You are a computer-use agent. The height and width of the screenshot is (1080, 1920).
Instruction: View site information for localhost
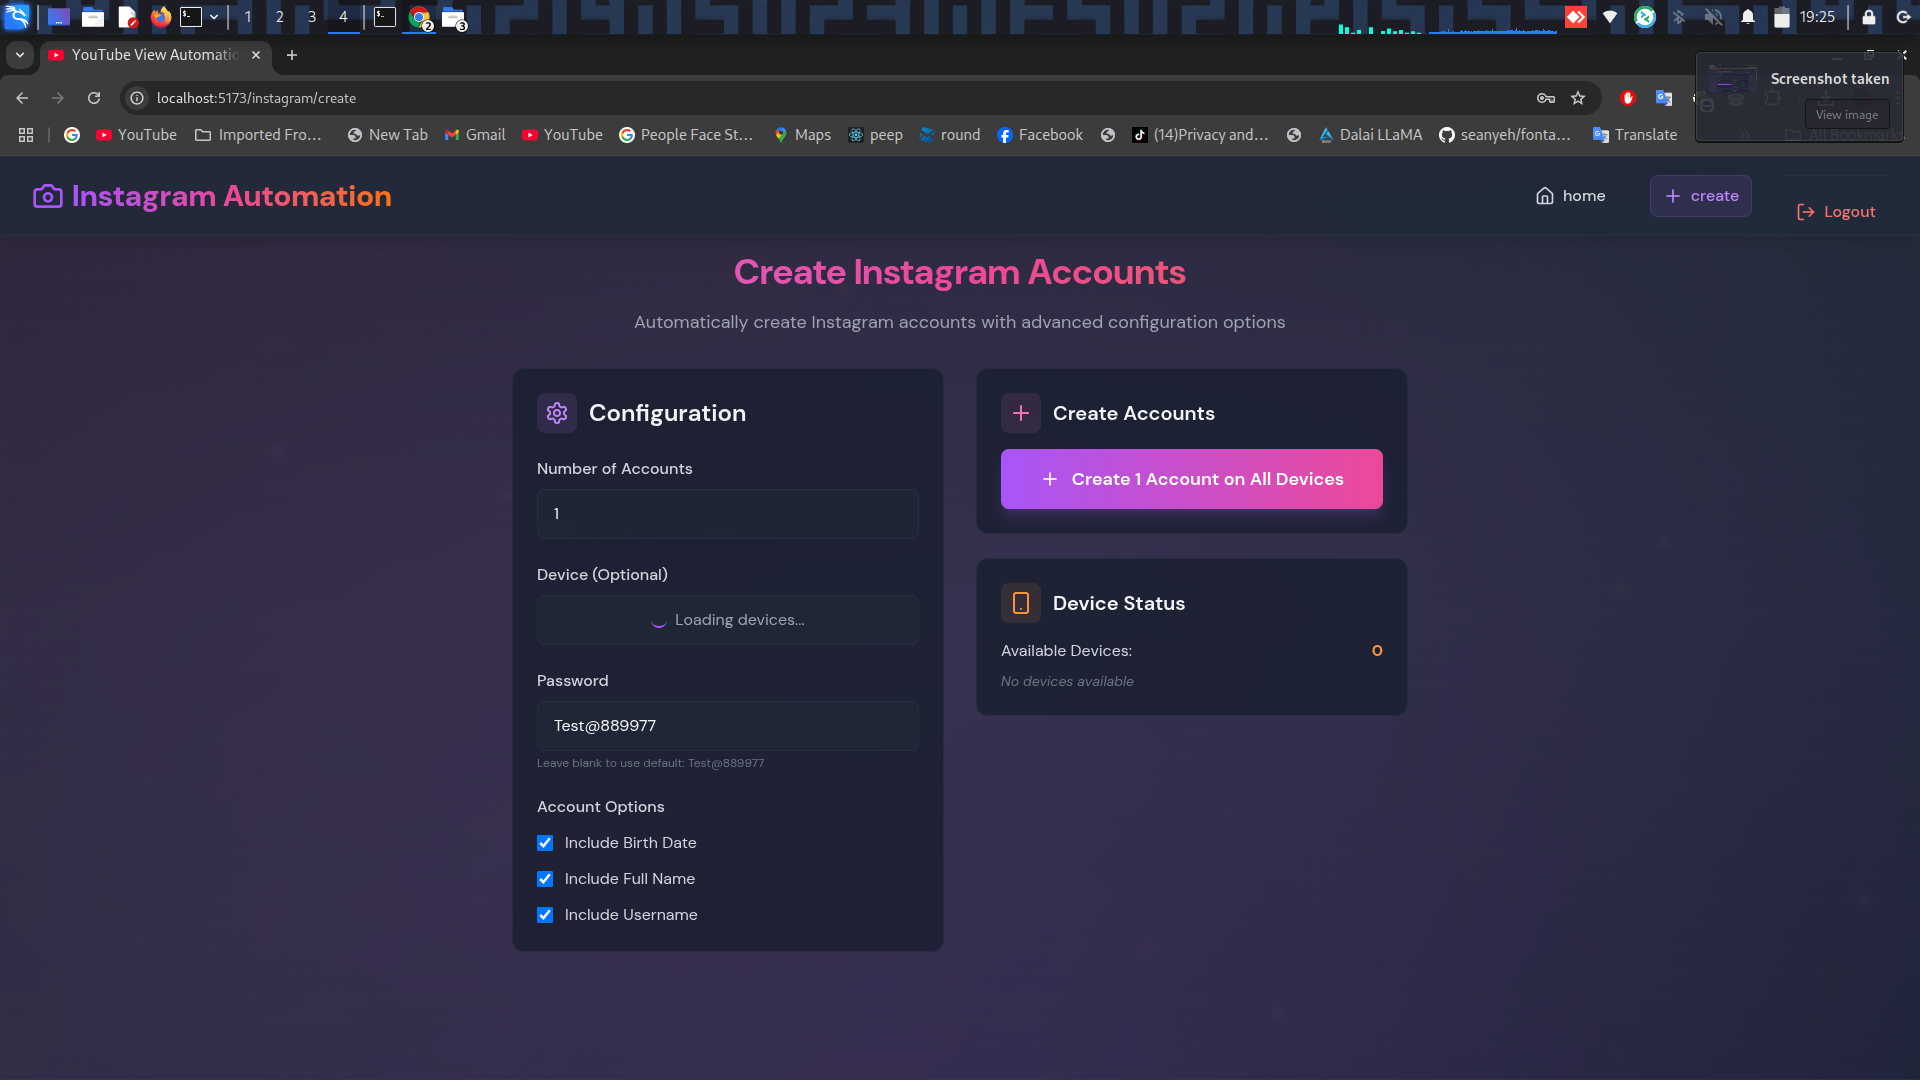138,98
